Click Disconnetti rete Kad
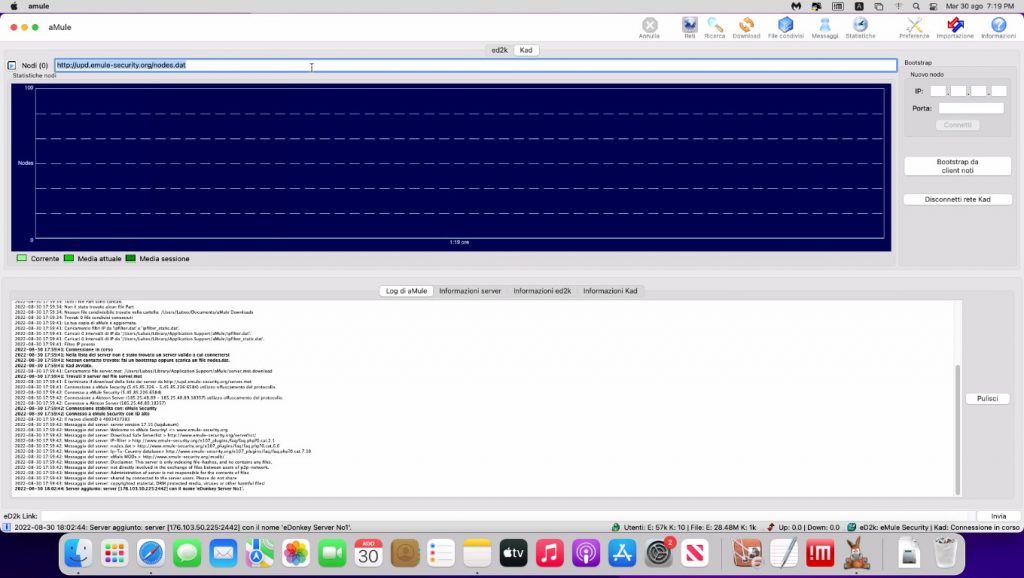 click(x=957, y=199)
